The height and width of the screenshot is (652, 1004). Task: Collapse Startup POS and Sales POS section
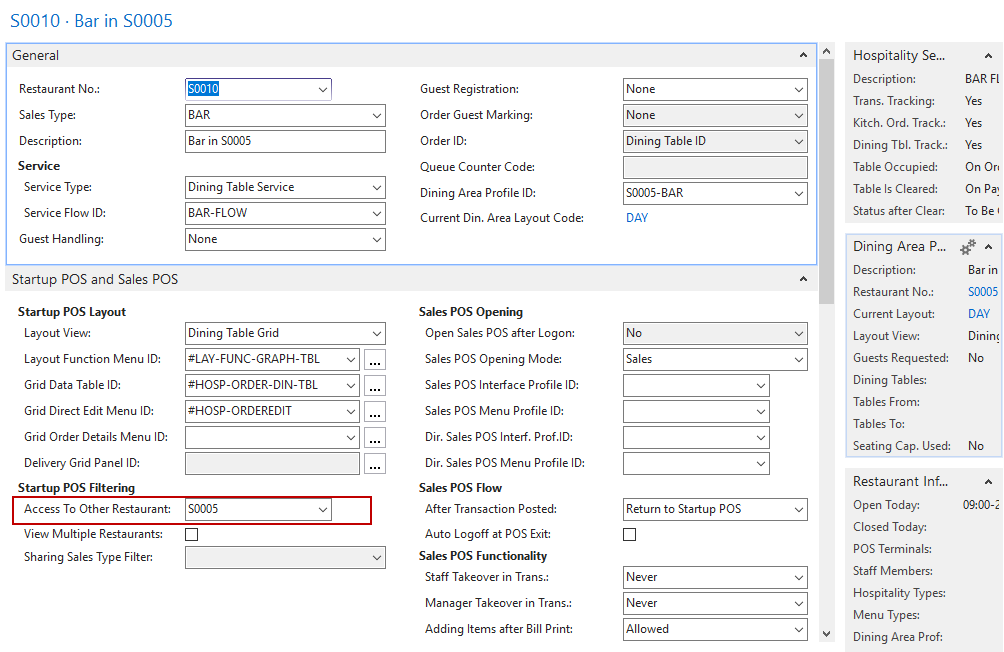pyautogui.click(x=803, y=280)
